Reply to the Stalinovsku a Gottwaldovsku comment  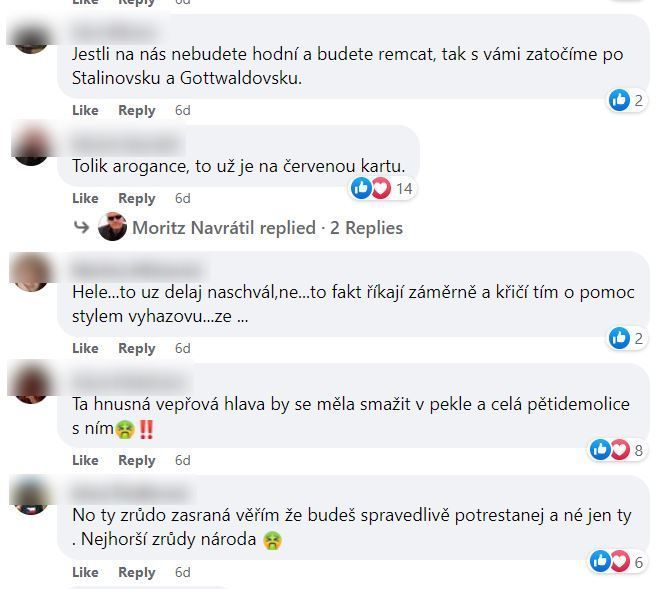pyautogui.click(x=137, y=110)
